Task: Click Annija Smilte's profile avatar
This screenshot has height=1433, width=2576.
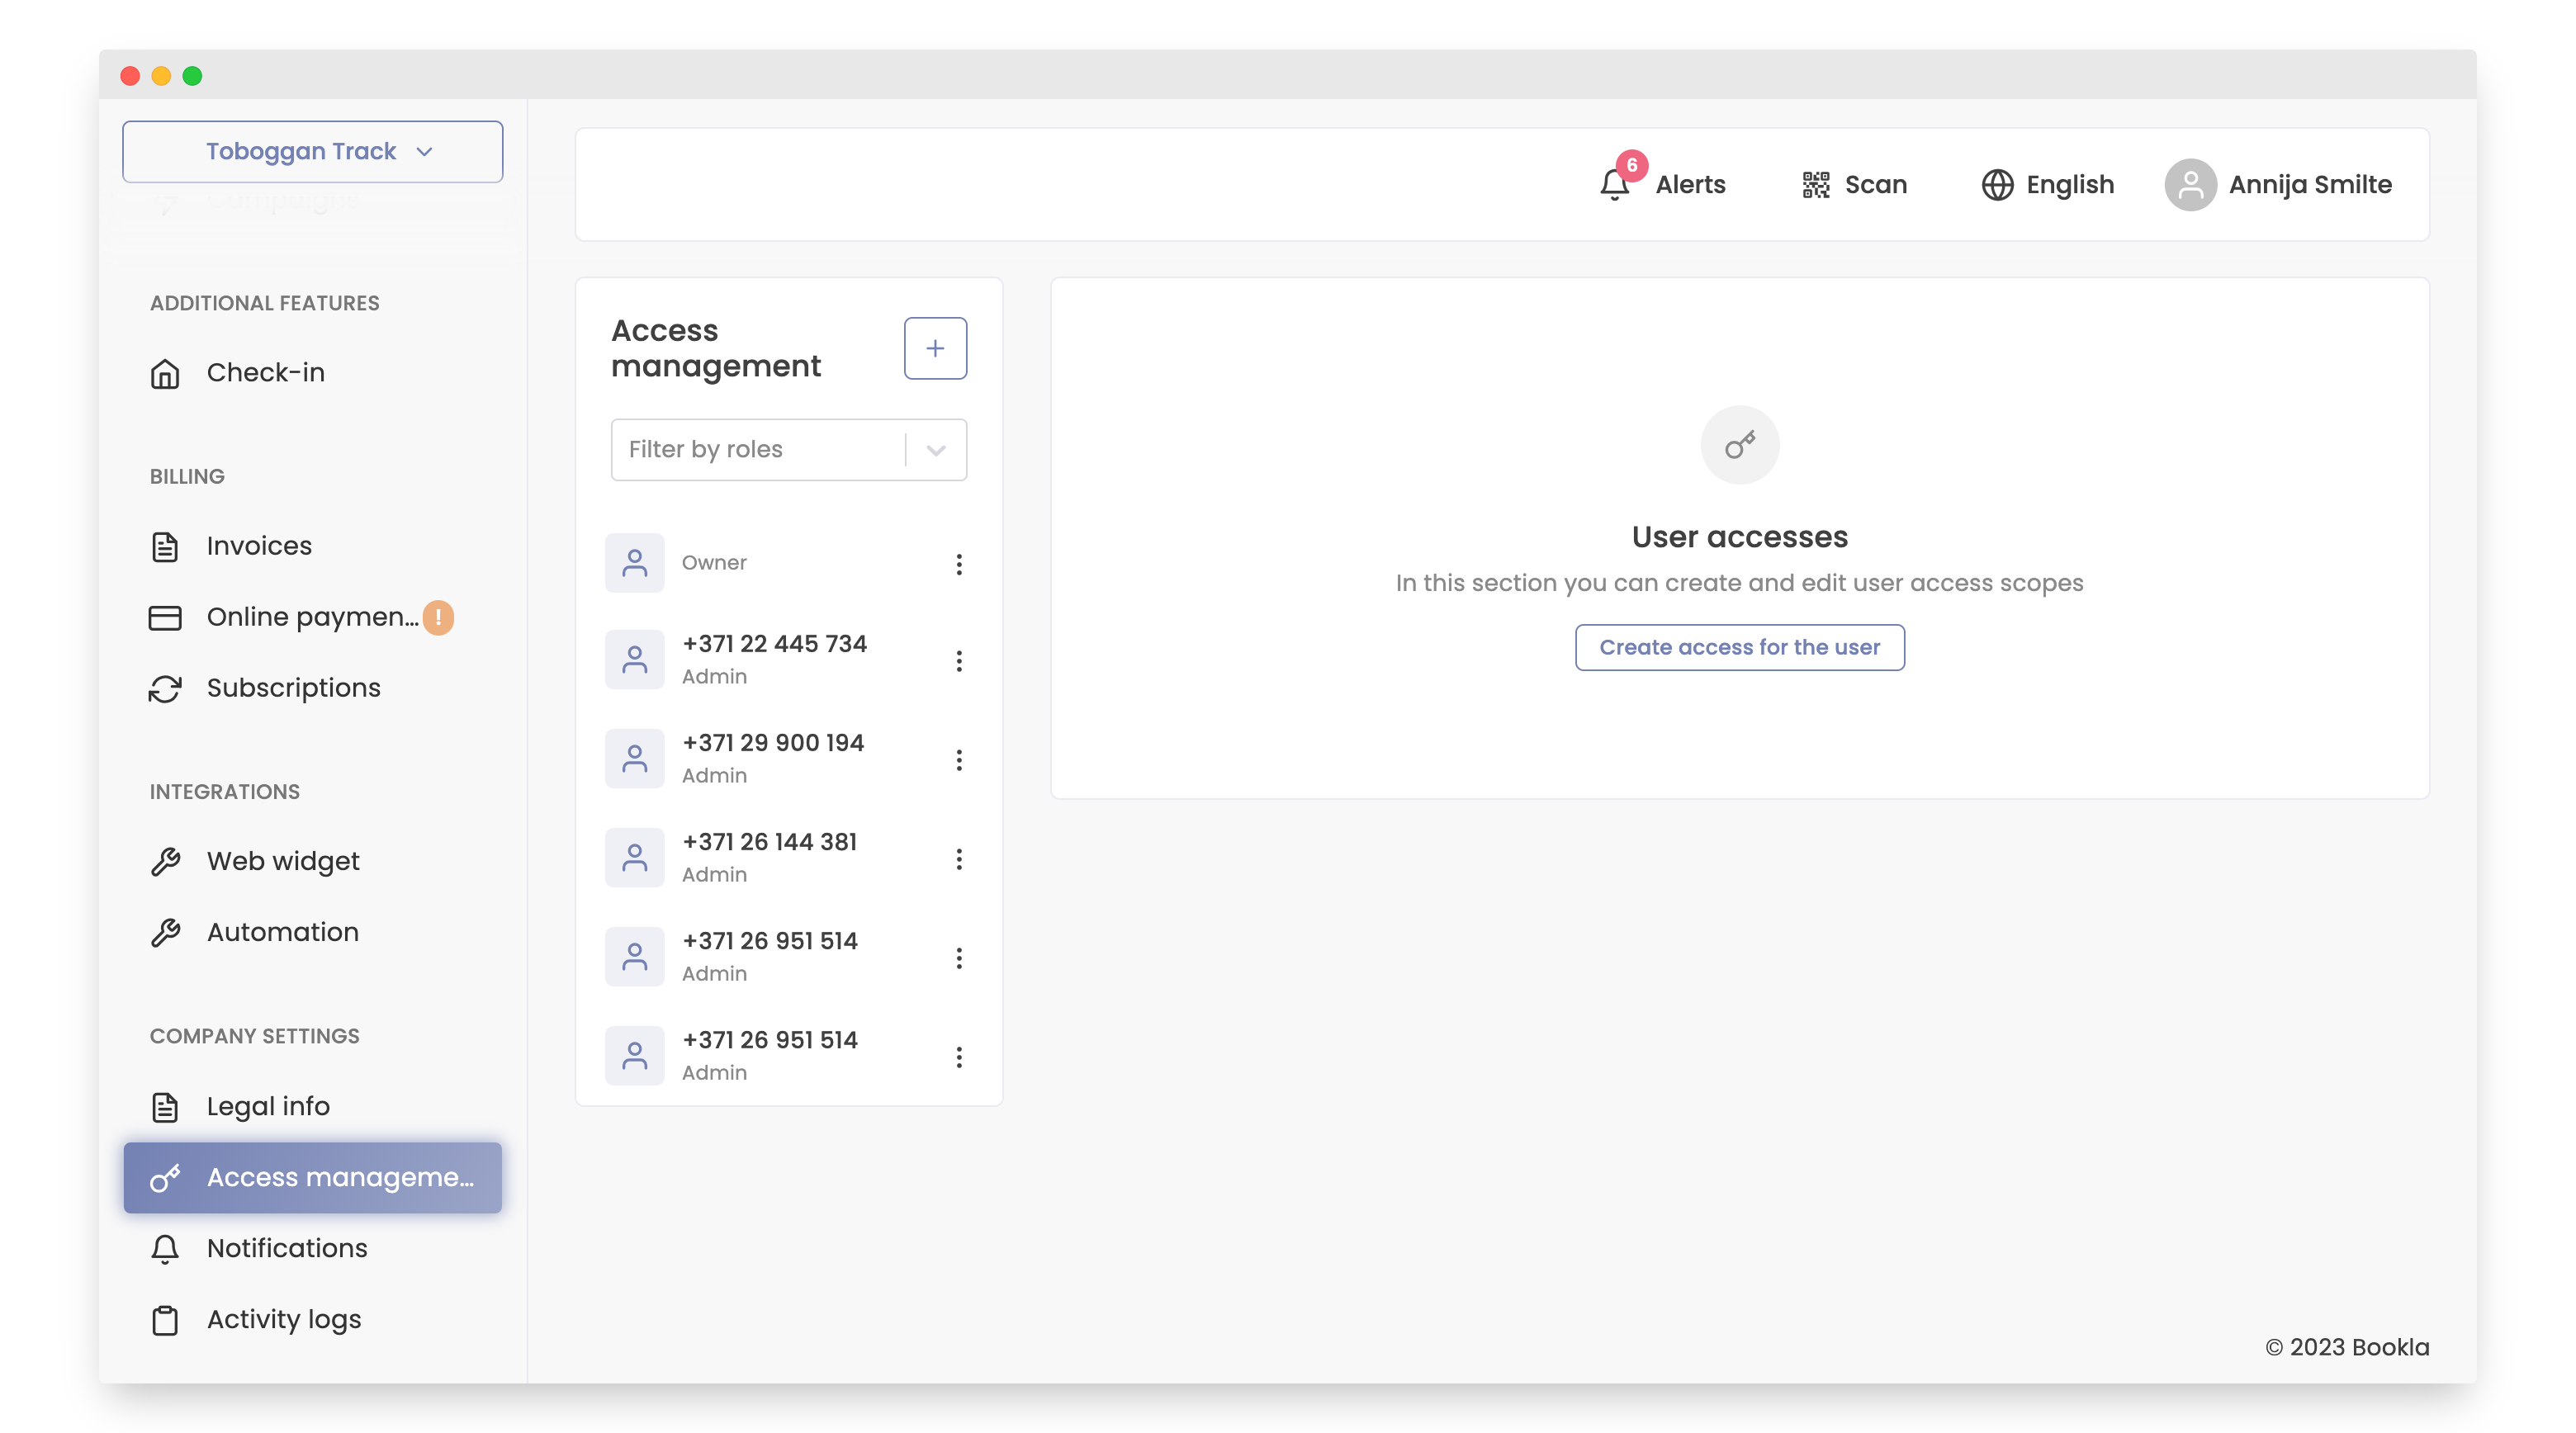Action: [x=2190, y=184]
